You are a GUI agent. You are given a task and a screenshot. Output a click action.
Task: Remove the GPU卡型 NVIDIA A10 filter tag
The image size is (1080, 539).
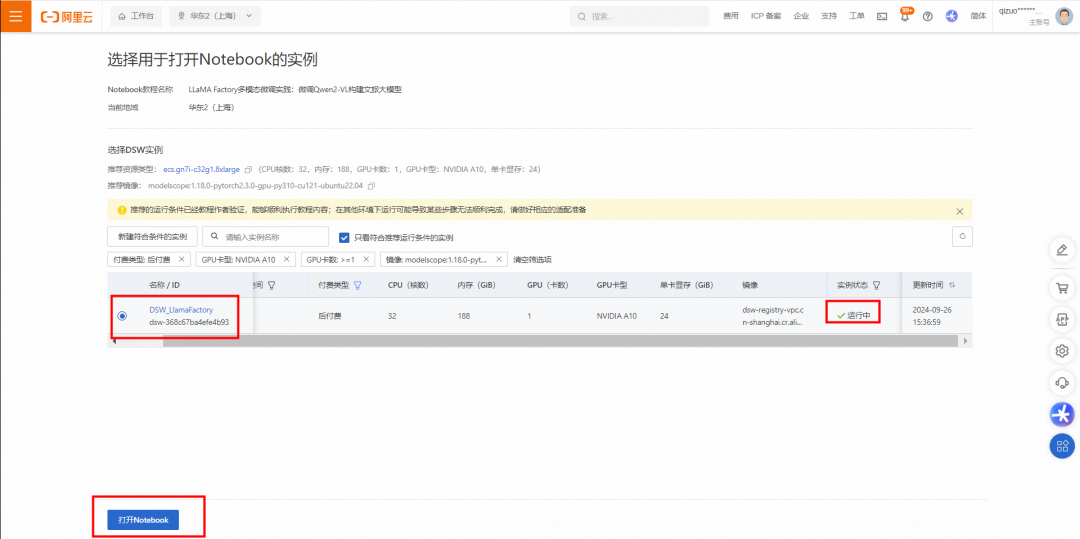pyautogui.click(x=286, y=259)
